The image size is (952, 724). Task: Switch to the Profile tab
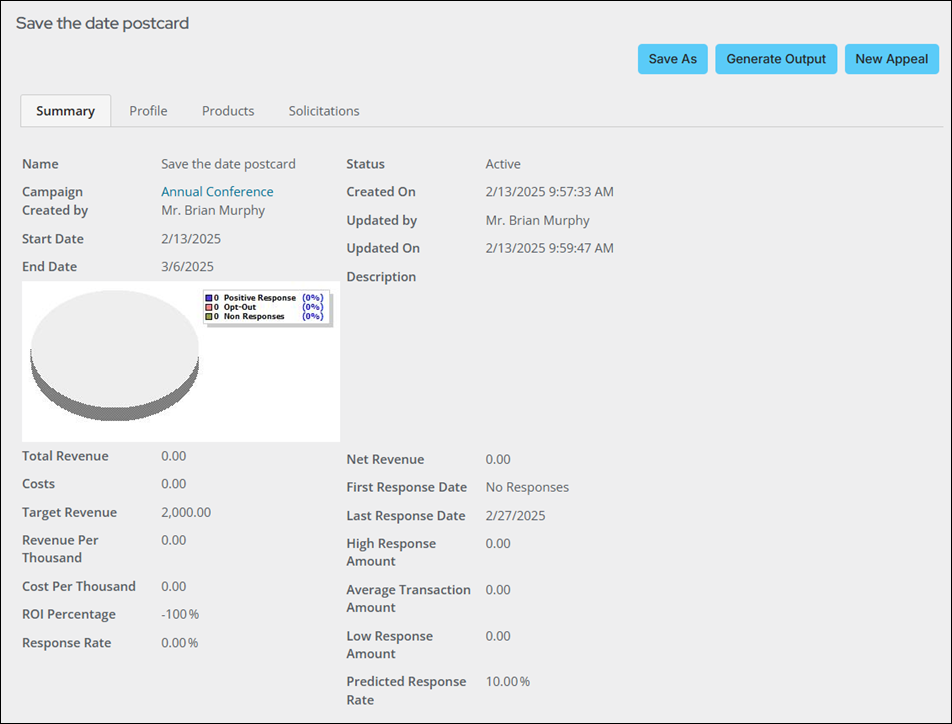(148, 111)
